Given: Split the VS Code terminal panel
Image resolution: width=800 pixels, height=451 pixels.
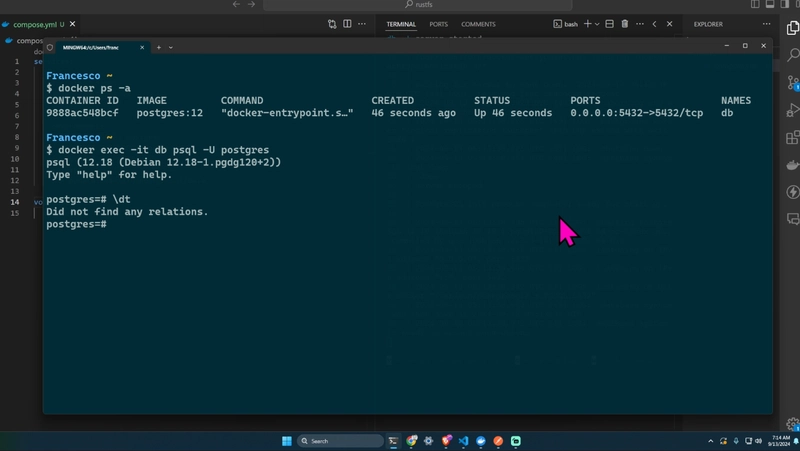Looking at the screenshot, I should pos(609,23).
